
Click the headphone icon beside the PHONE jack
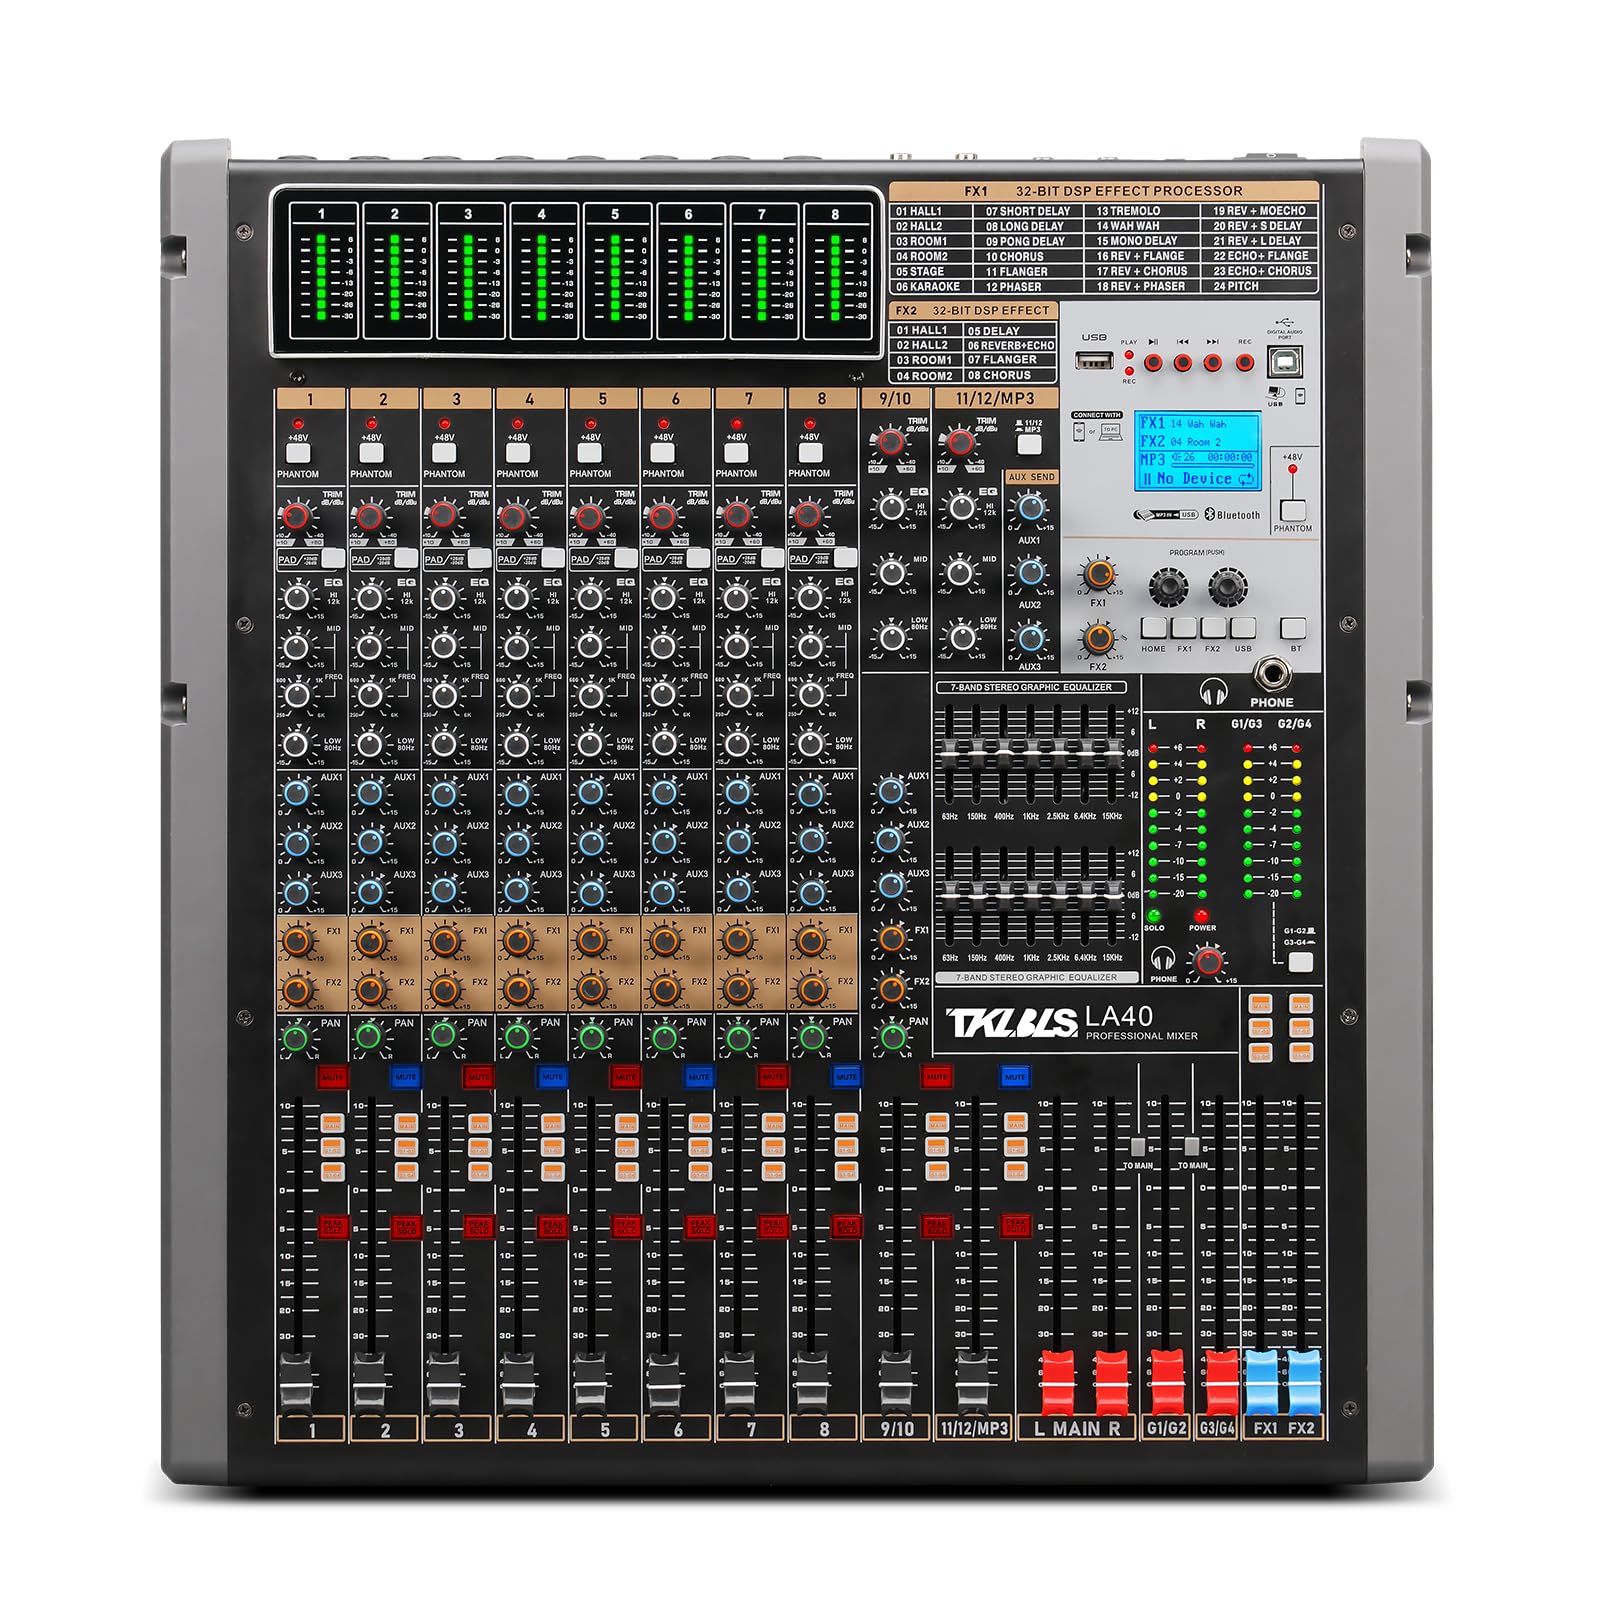click(1214, 691)
